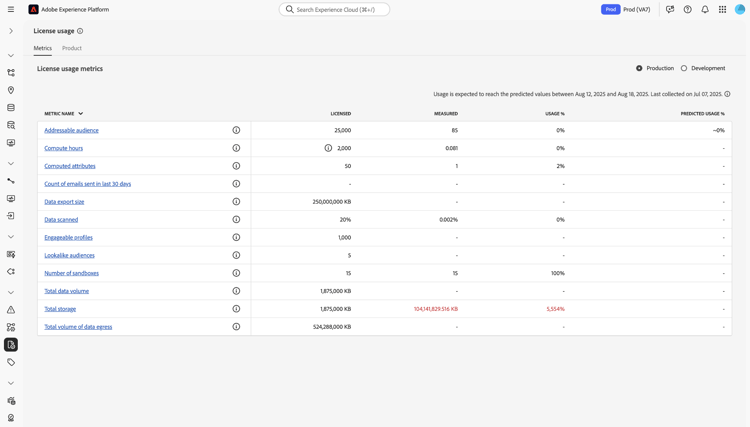This screenshot has width=750, height=427.
Task: Show info for Number of sandboxes metric
Action: point(236,273)
